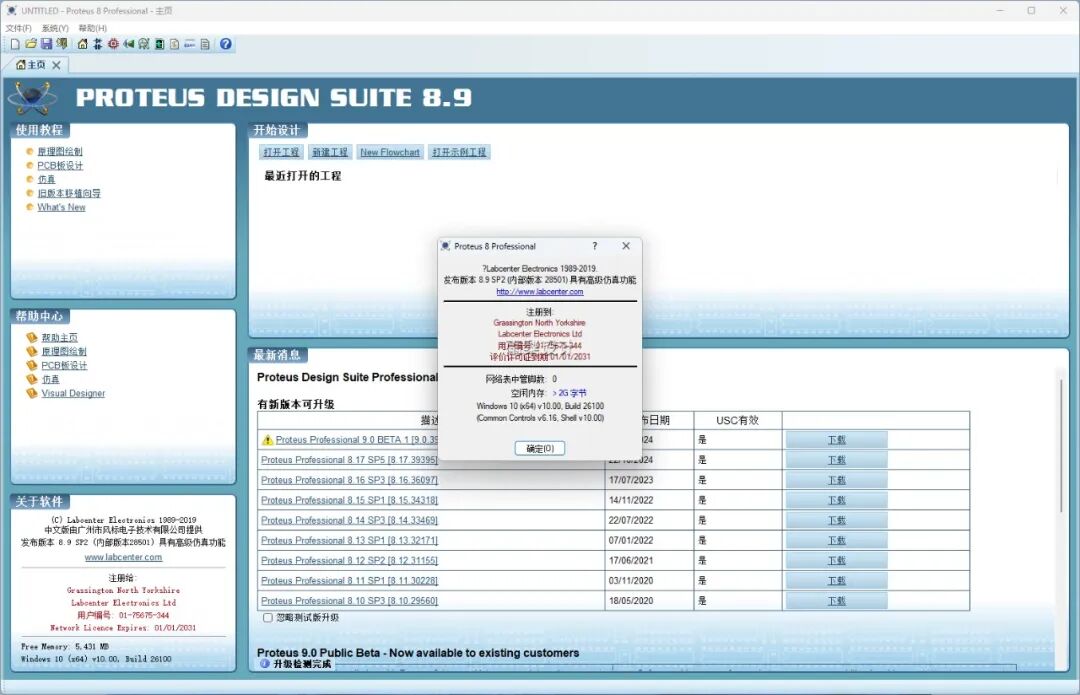Click the question mark in the Proteus dialog
Viewport: 1080px width, 695px height.
coord(594,245)
